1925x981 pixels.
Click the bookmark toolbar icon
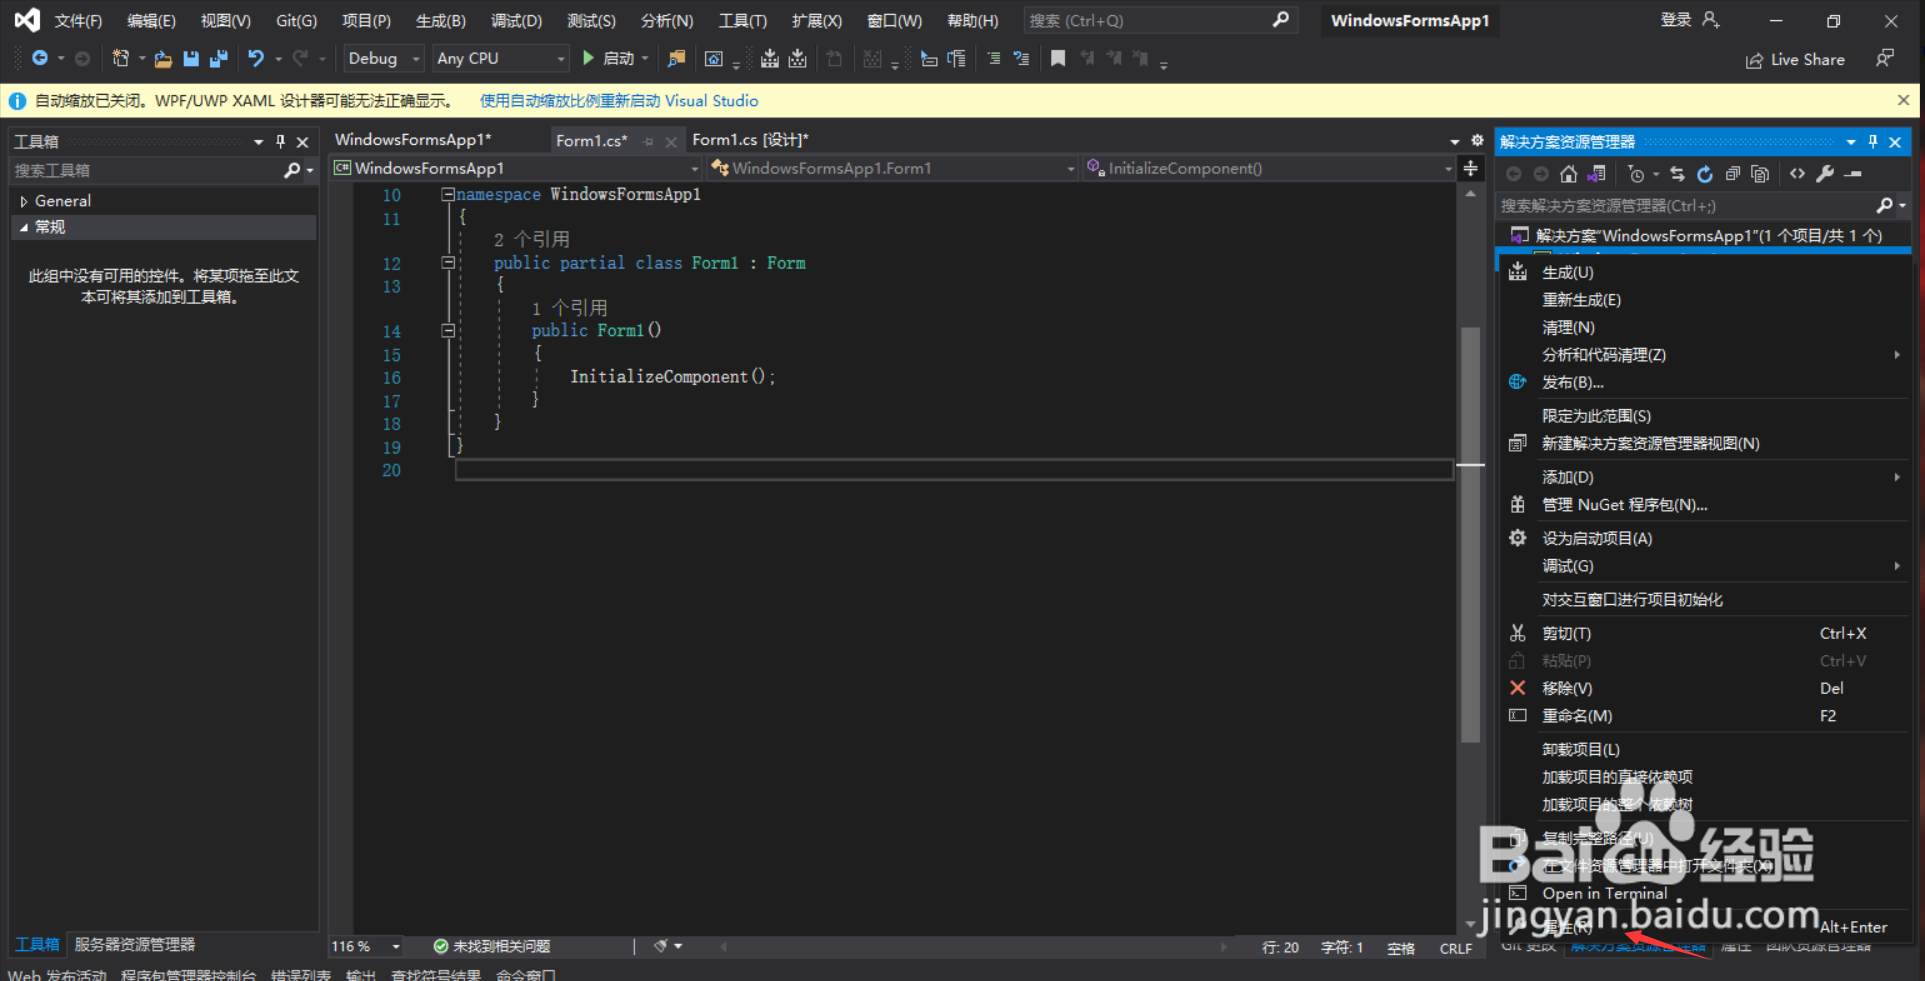(1058, 59)
